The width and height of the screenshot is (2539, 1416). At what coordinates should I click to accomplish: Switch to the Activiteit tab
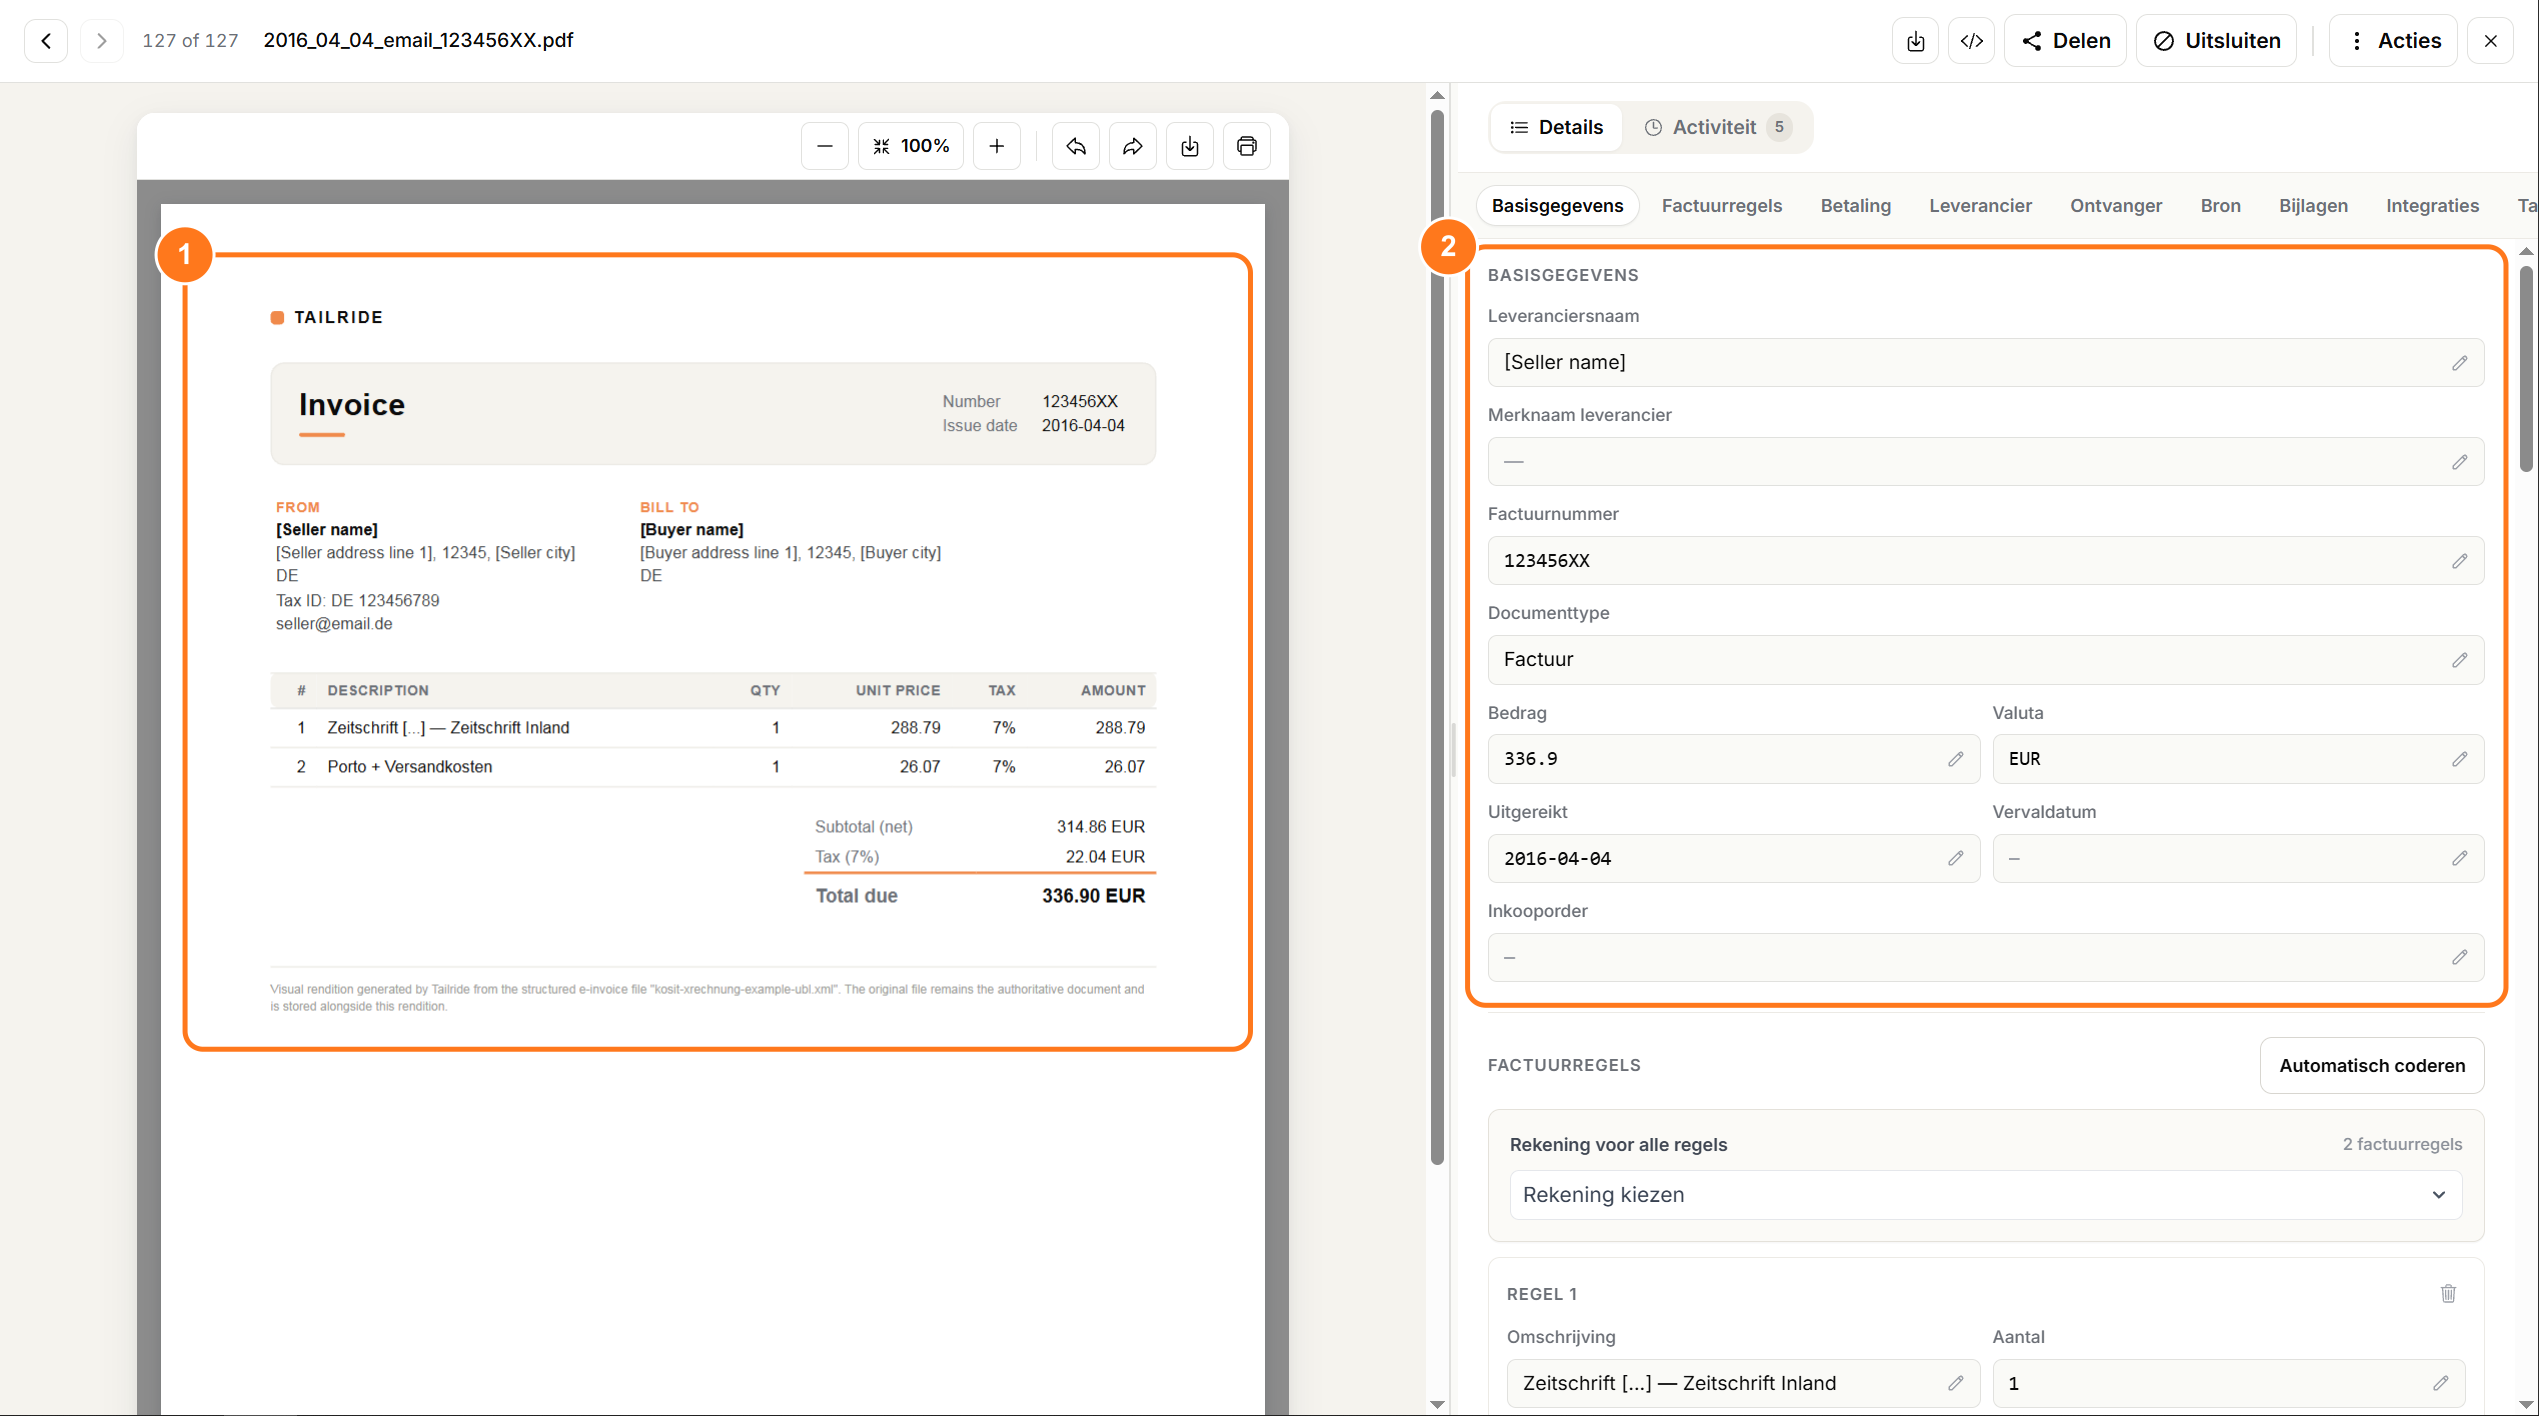1716,127
